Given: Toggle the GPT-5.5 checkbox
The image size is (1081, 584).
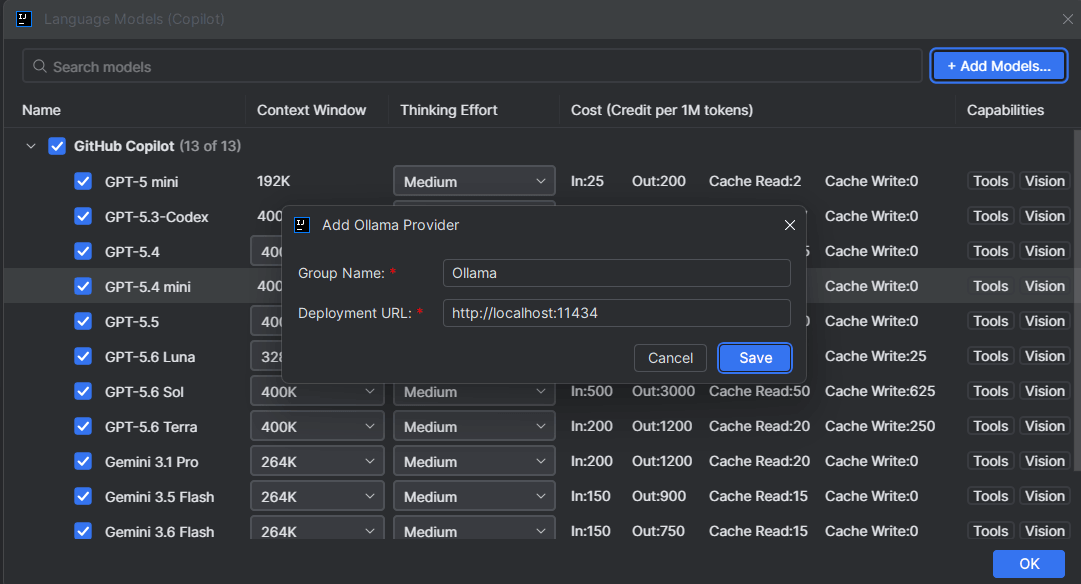Looking at the screenshot, I should (83, 321).
